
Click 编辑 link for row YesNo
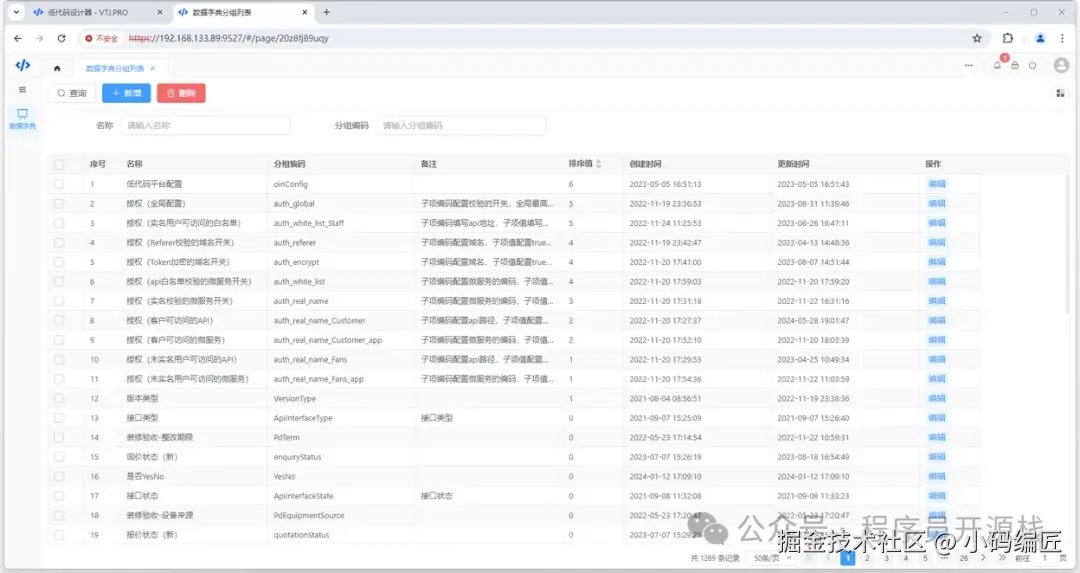coord(937,476)
